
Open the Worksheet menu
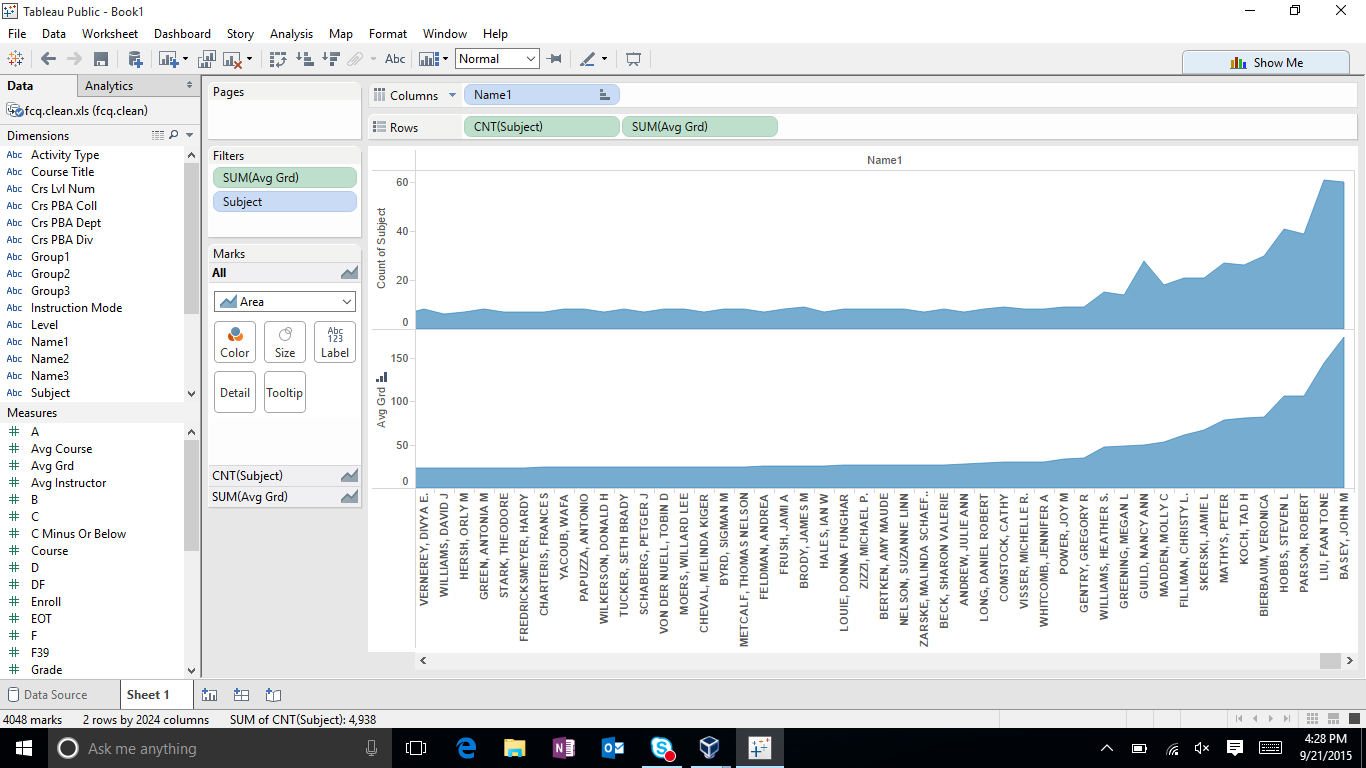coord(110,33)
